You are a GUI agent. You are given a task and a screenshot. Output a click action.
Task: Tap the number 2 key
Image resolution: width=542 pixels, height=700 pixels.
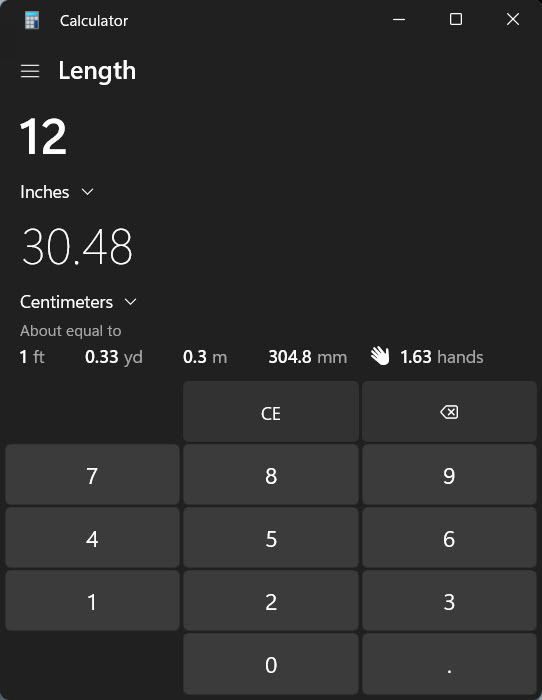click(x=271, y=601)
